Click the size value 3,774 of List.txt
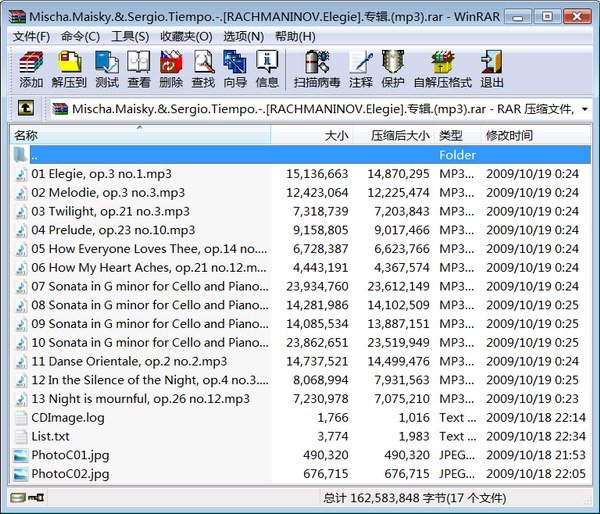Screen dimensions: 600x514 click(x=333, y=436)
